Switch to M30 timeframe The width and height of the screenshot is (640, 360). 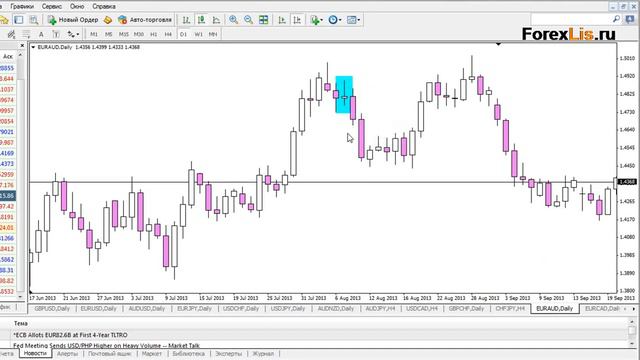point(139,34)
